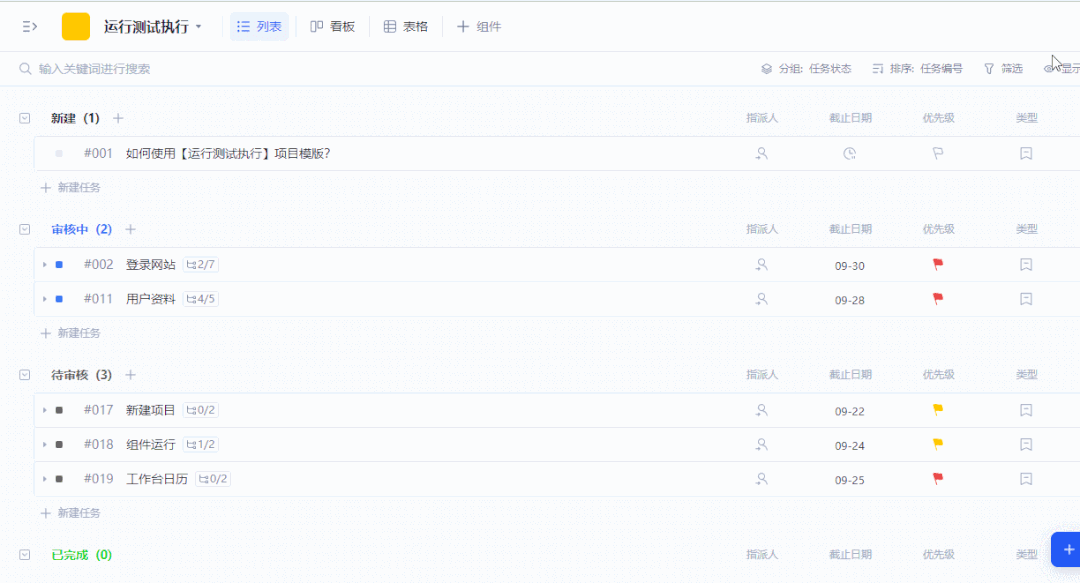Toggle the checkbox beside the 新建 group

[24, 118]
